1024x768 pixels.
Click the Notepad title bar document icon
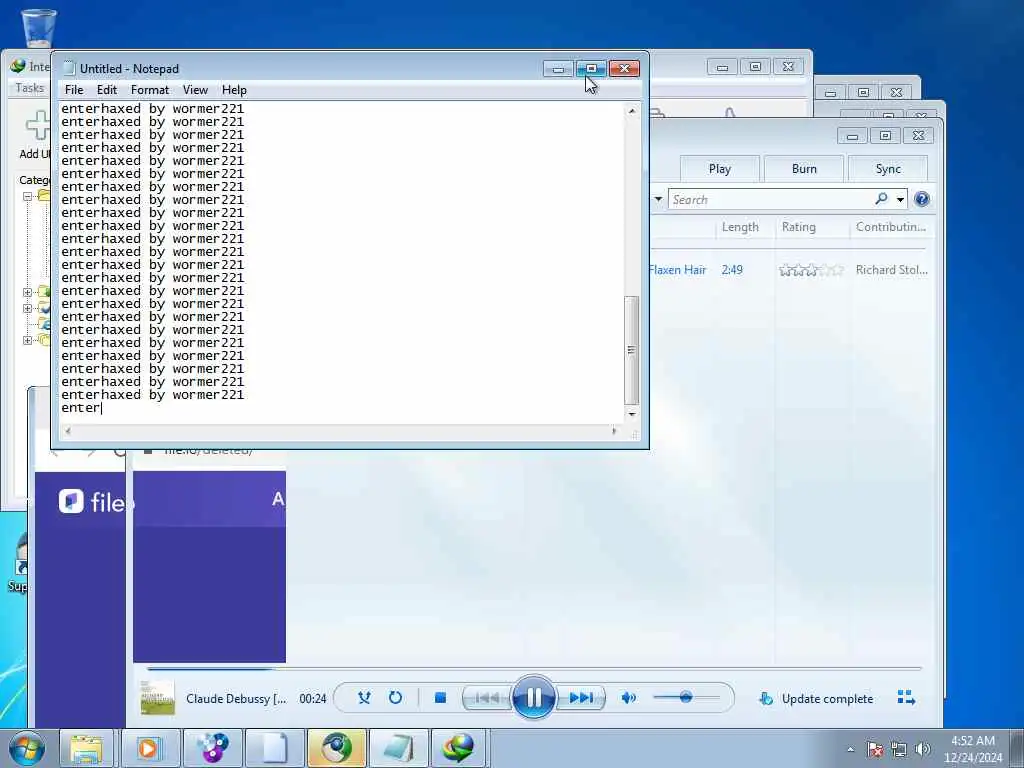point(69,69)
